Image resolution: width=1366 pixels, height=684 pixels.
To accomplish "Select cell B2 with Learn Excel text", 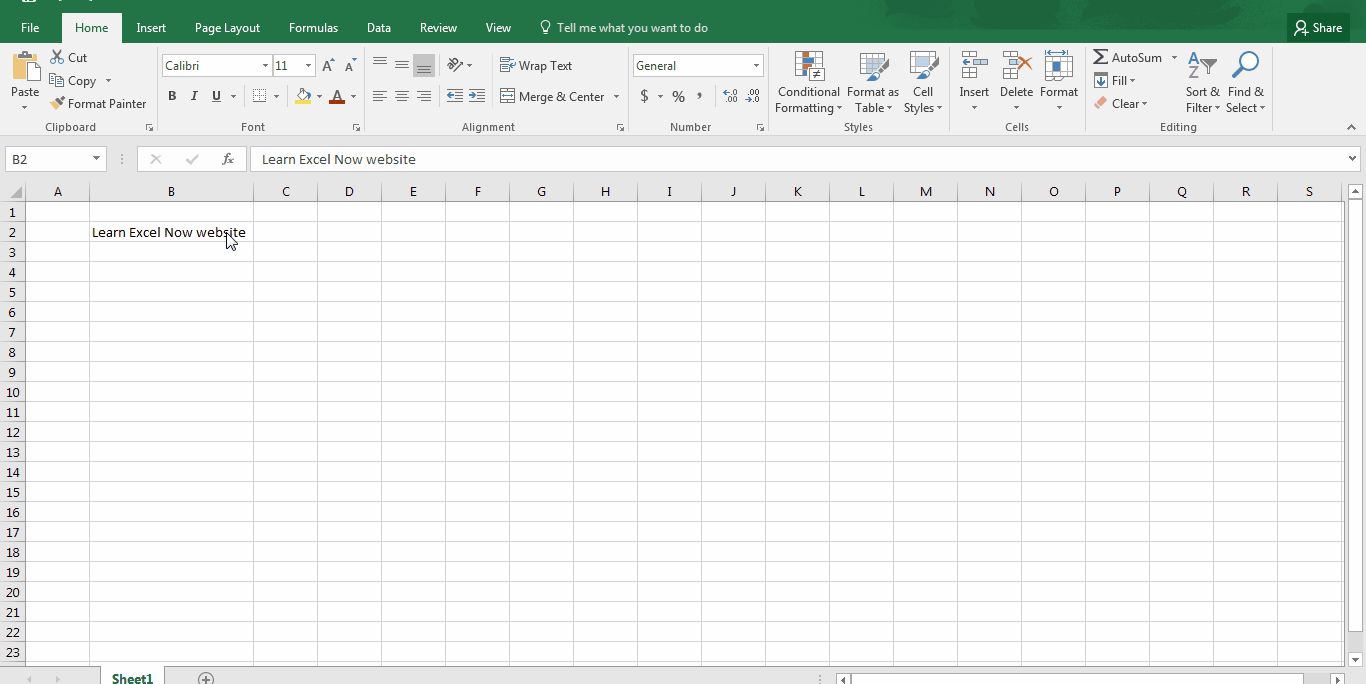I will [x=171, y=232].
